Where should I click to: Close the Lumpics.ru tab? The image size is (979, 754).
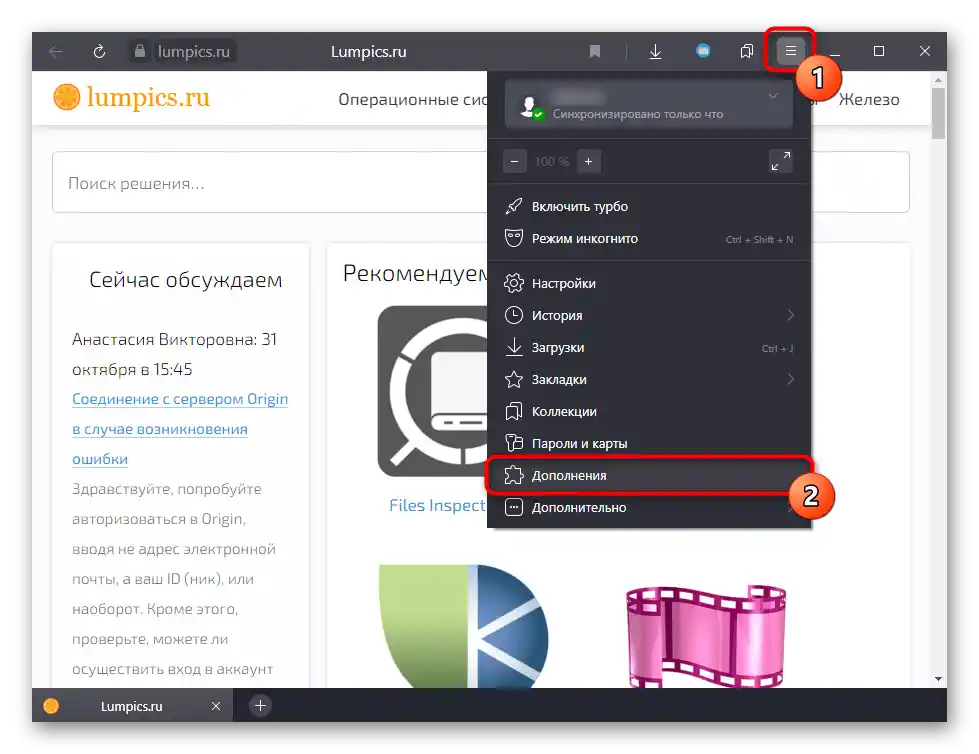click(x=216, y=706)
